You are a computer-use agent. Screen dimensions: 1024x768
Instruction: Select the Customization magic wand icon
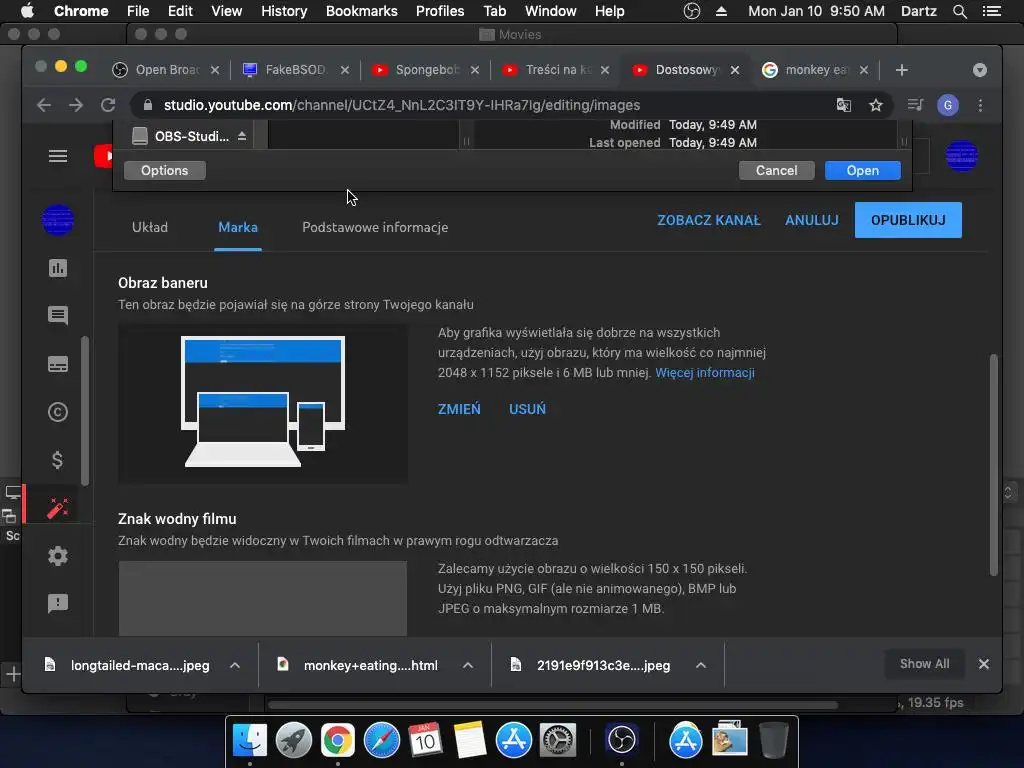pyautogui.click(x=57, y=507)
